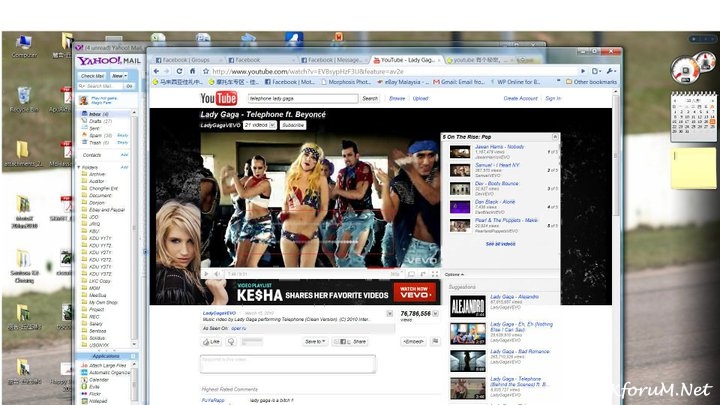Open the Gmail: Email bookmark

(459, 82)
